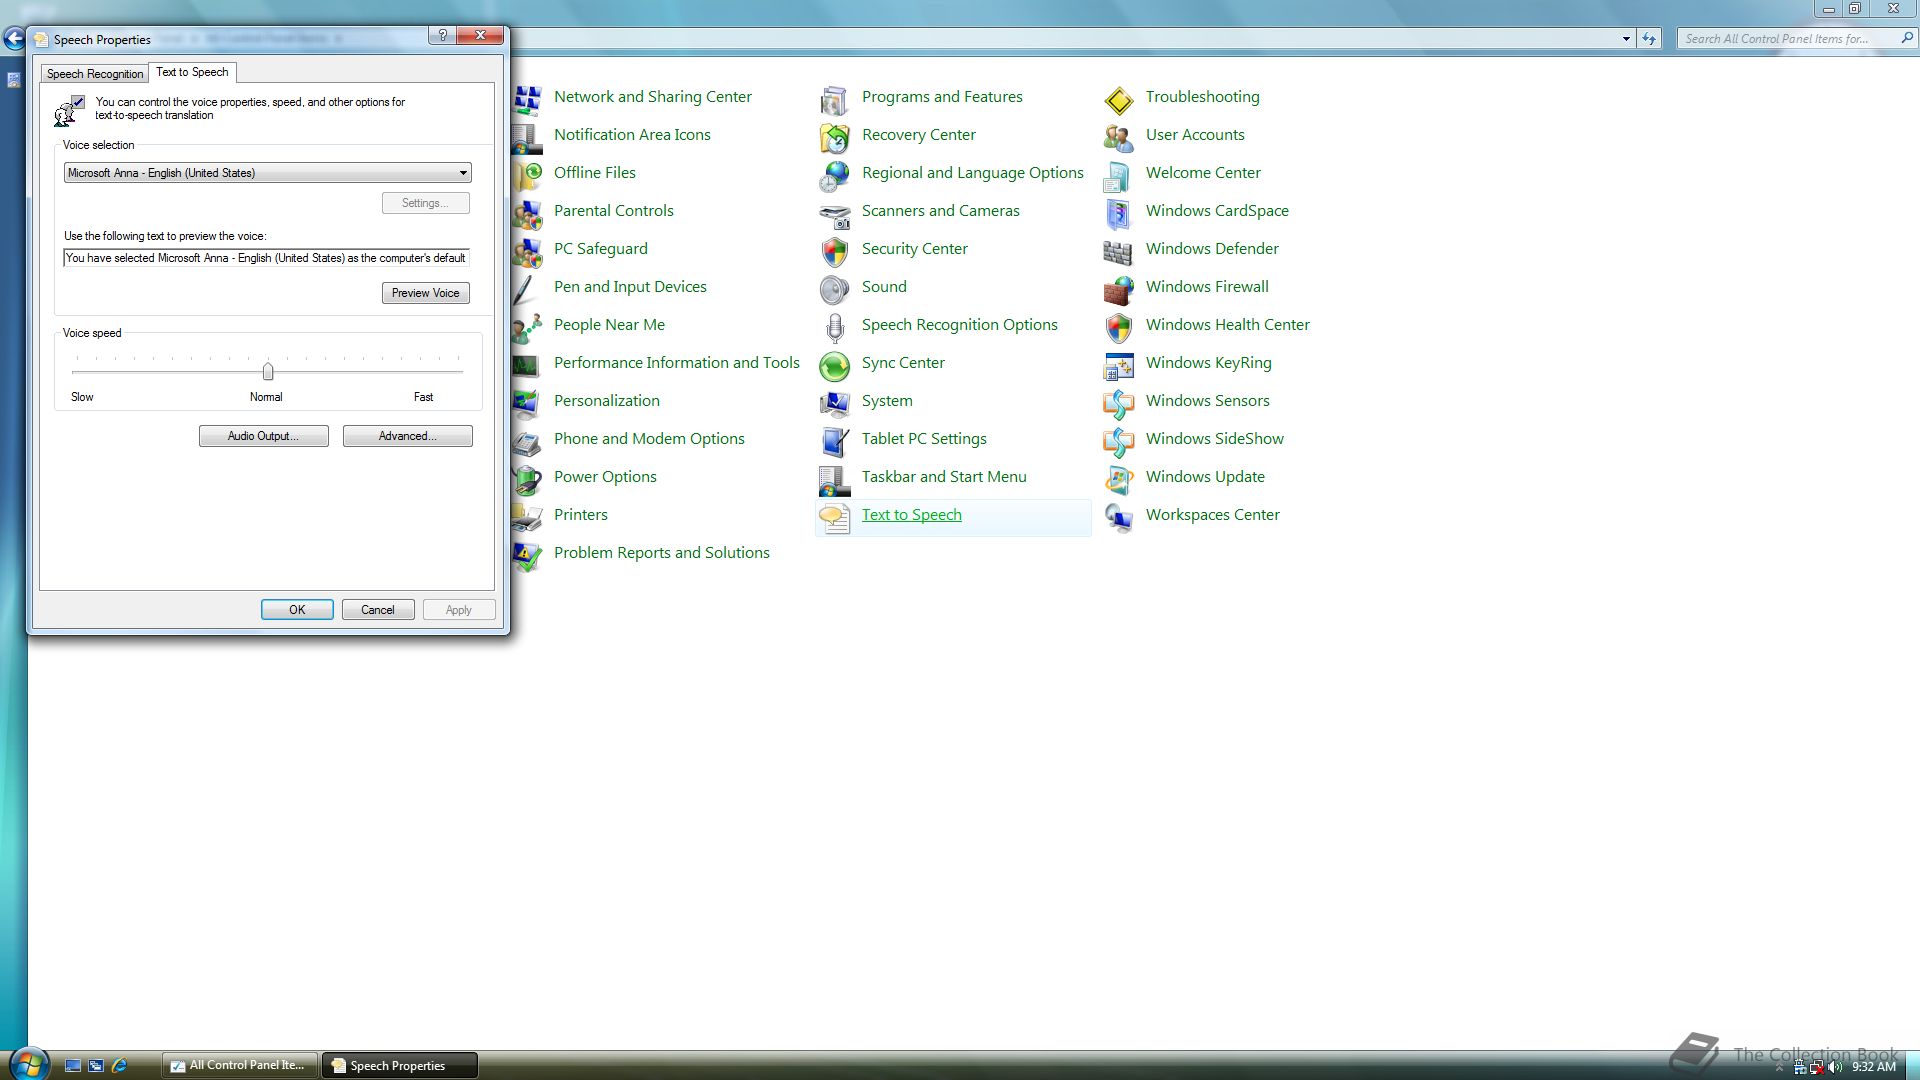Click the Speech Properties taskbar button
Viewport: 1920px width, 1080px height.
pyautogui.click(x=399, y=1065)
